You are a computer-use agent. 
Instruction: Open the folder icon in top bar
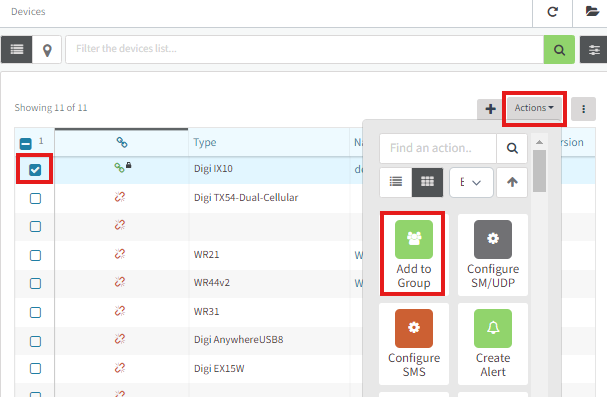[592, 12]
